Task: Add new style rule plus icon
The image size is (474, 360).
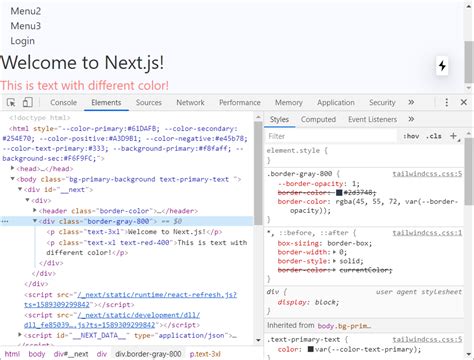Action: coord(454,136)
